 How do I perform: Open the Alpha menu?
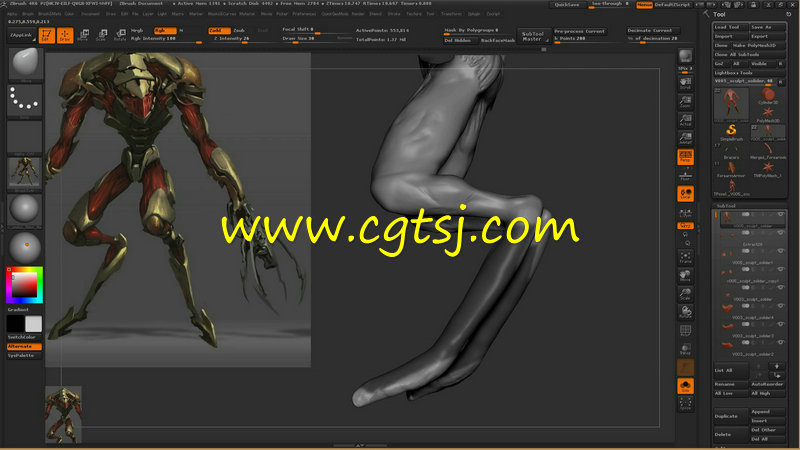click(12, 14)
